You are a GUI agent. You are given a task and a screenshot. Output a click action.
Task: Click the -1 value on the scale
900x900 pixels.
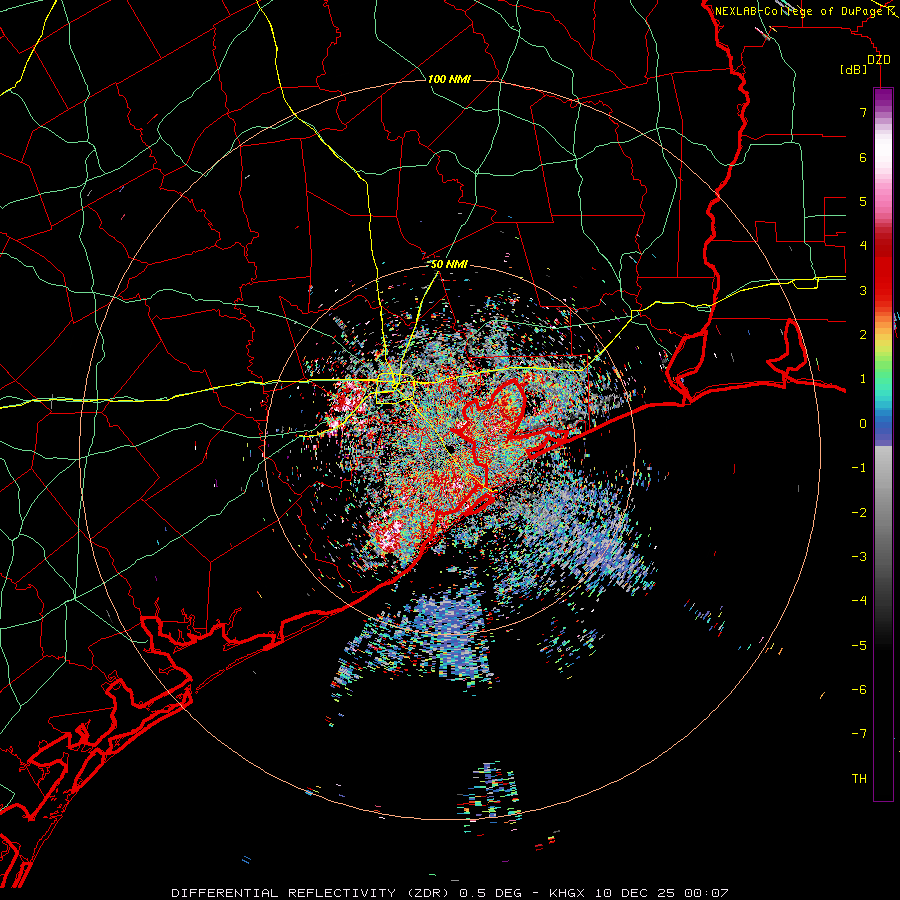point(859,468)
